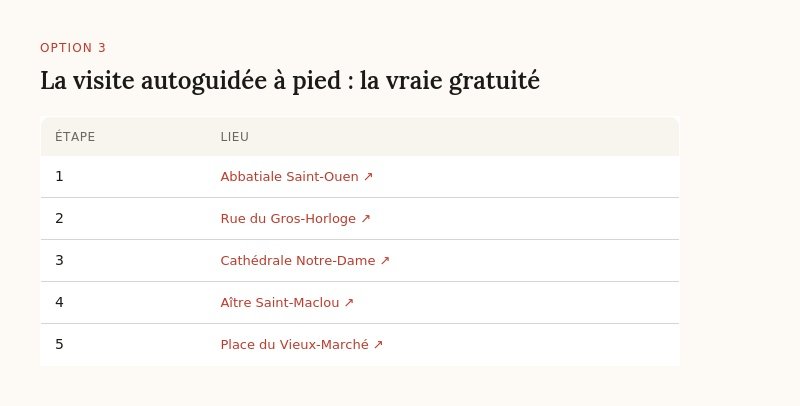Click the OPTION 3 label
This screenshot has height=406, width=800.
(x=73, y=48)
